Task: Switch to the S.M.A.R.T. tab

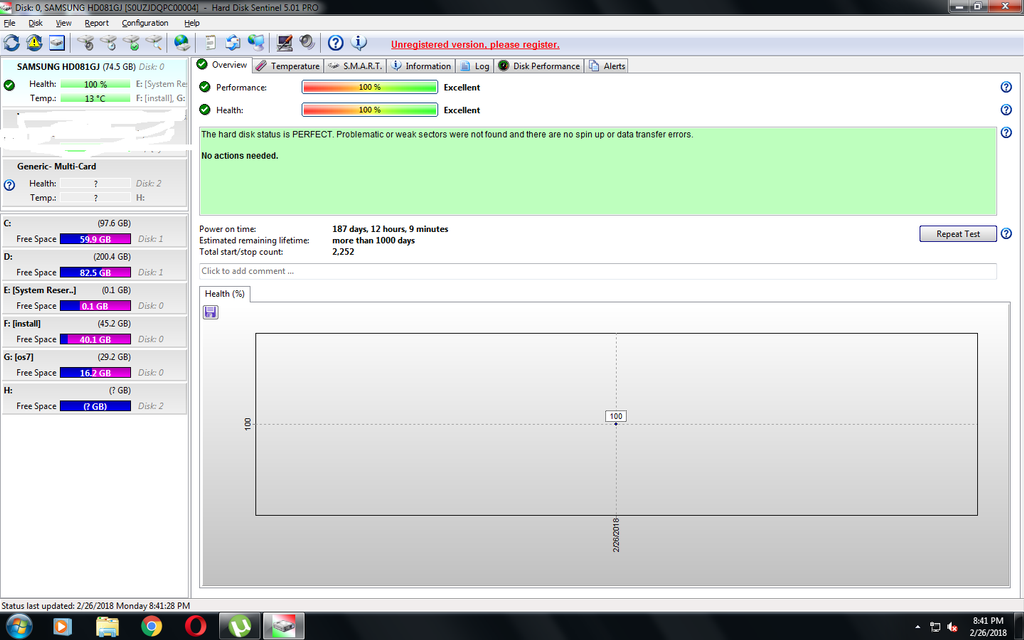Action: point(355,66)
